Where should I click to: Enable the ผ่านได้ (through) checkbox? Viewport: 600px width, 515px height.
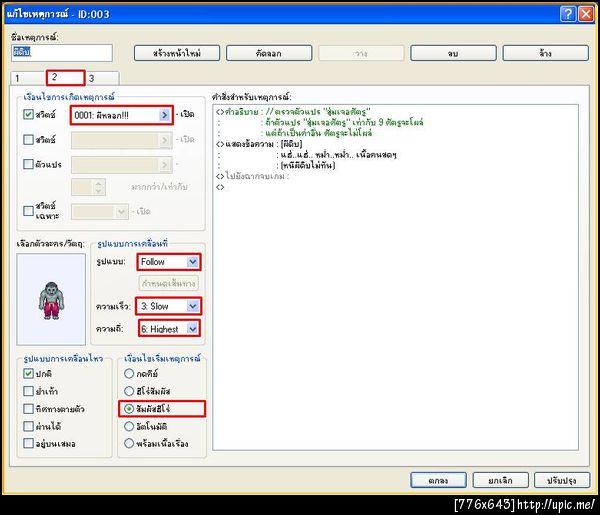tap(28, 426)
